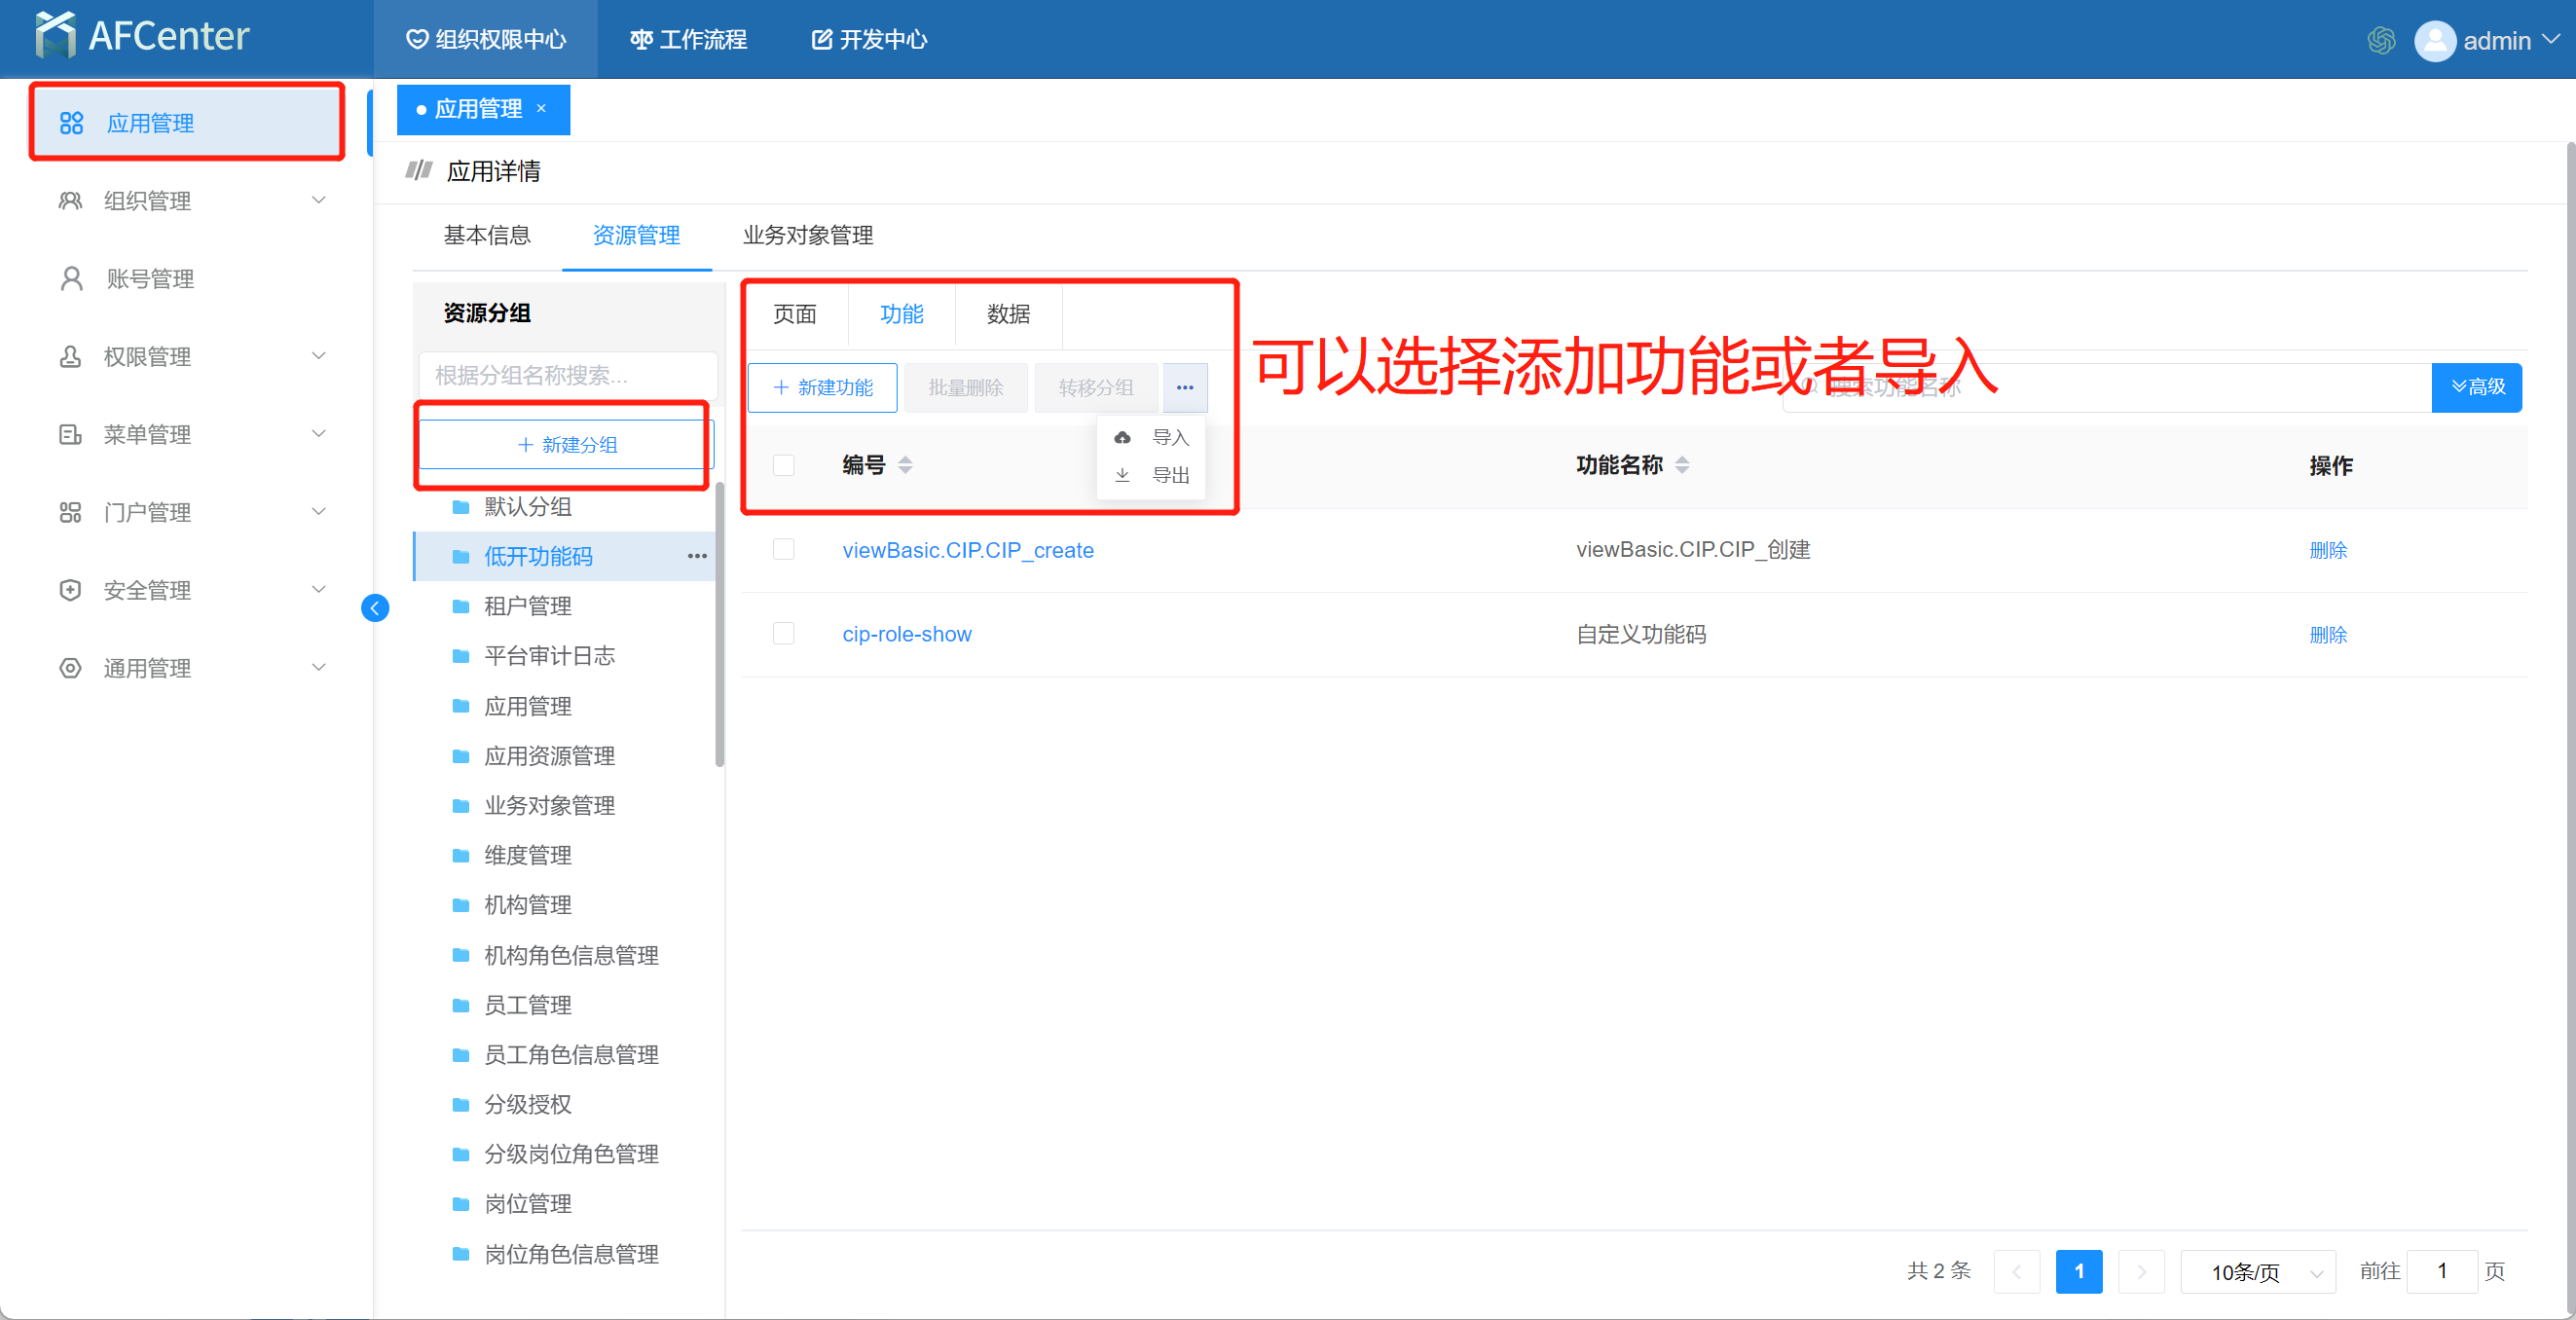Sort by 编号 column arrows
Viewport: 2576px width, 1320px height.
(905, 465)
